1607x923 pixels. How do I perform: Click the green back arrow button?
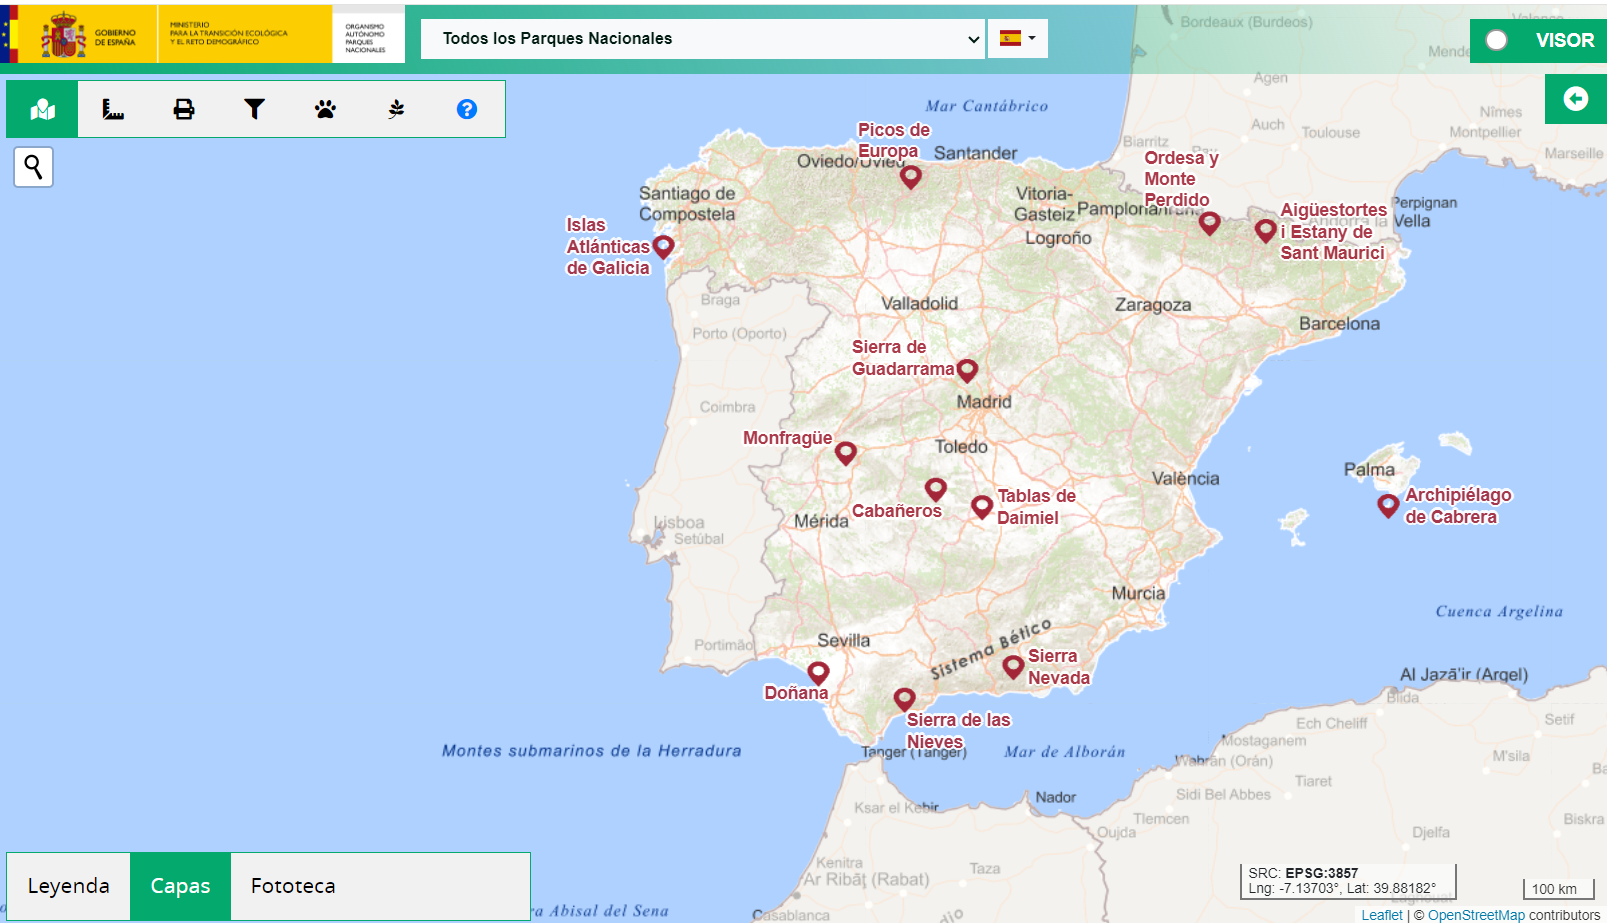1575,99
